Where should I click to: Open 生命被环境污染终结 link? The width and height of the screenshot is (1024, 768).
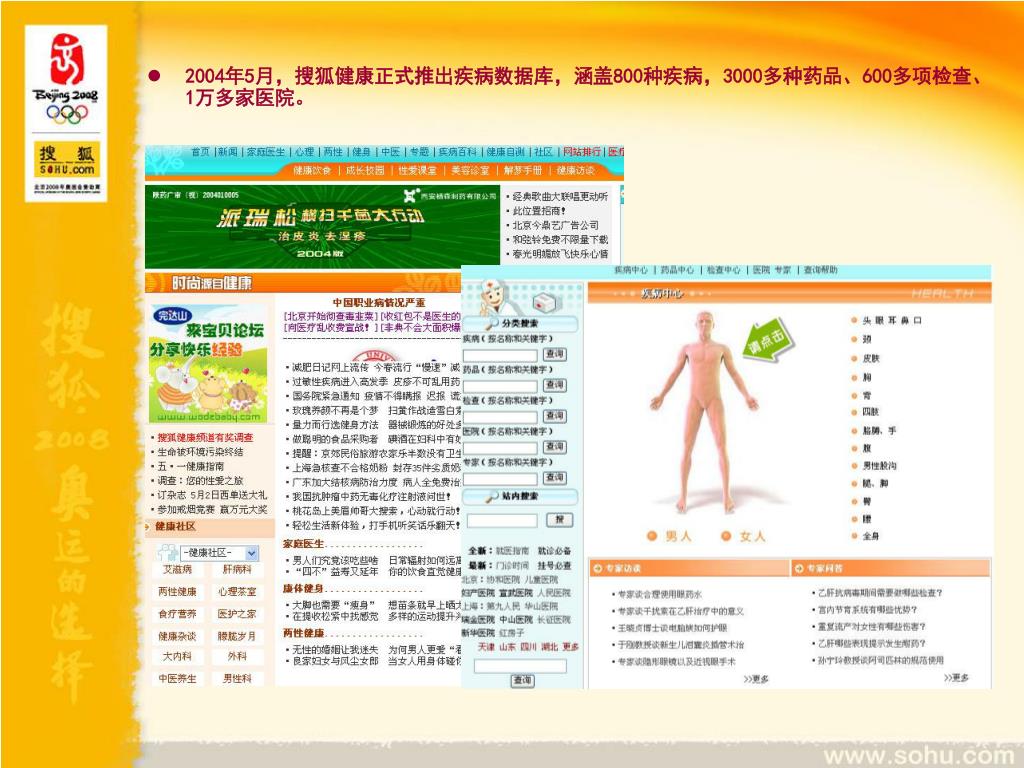[200, 452]
